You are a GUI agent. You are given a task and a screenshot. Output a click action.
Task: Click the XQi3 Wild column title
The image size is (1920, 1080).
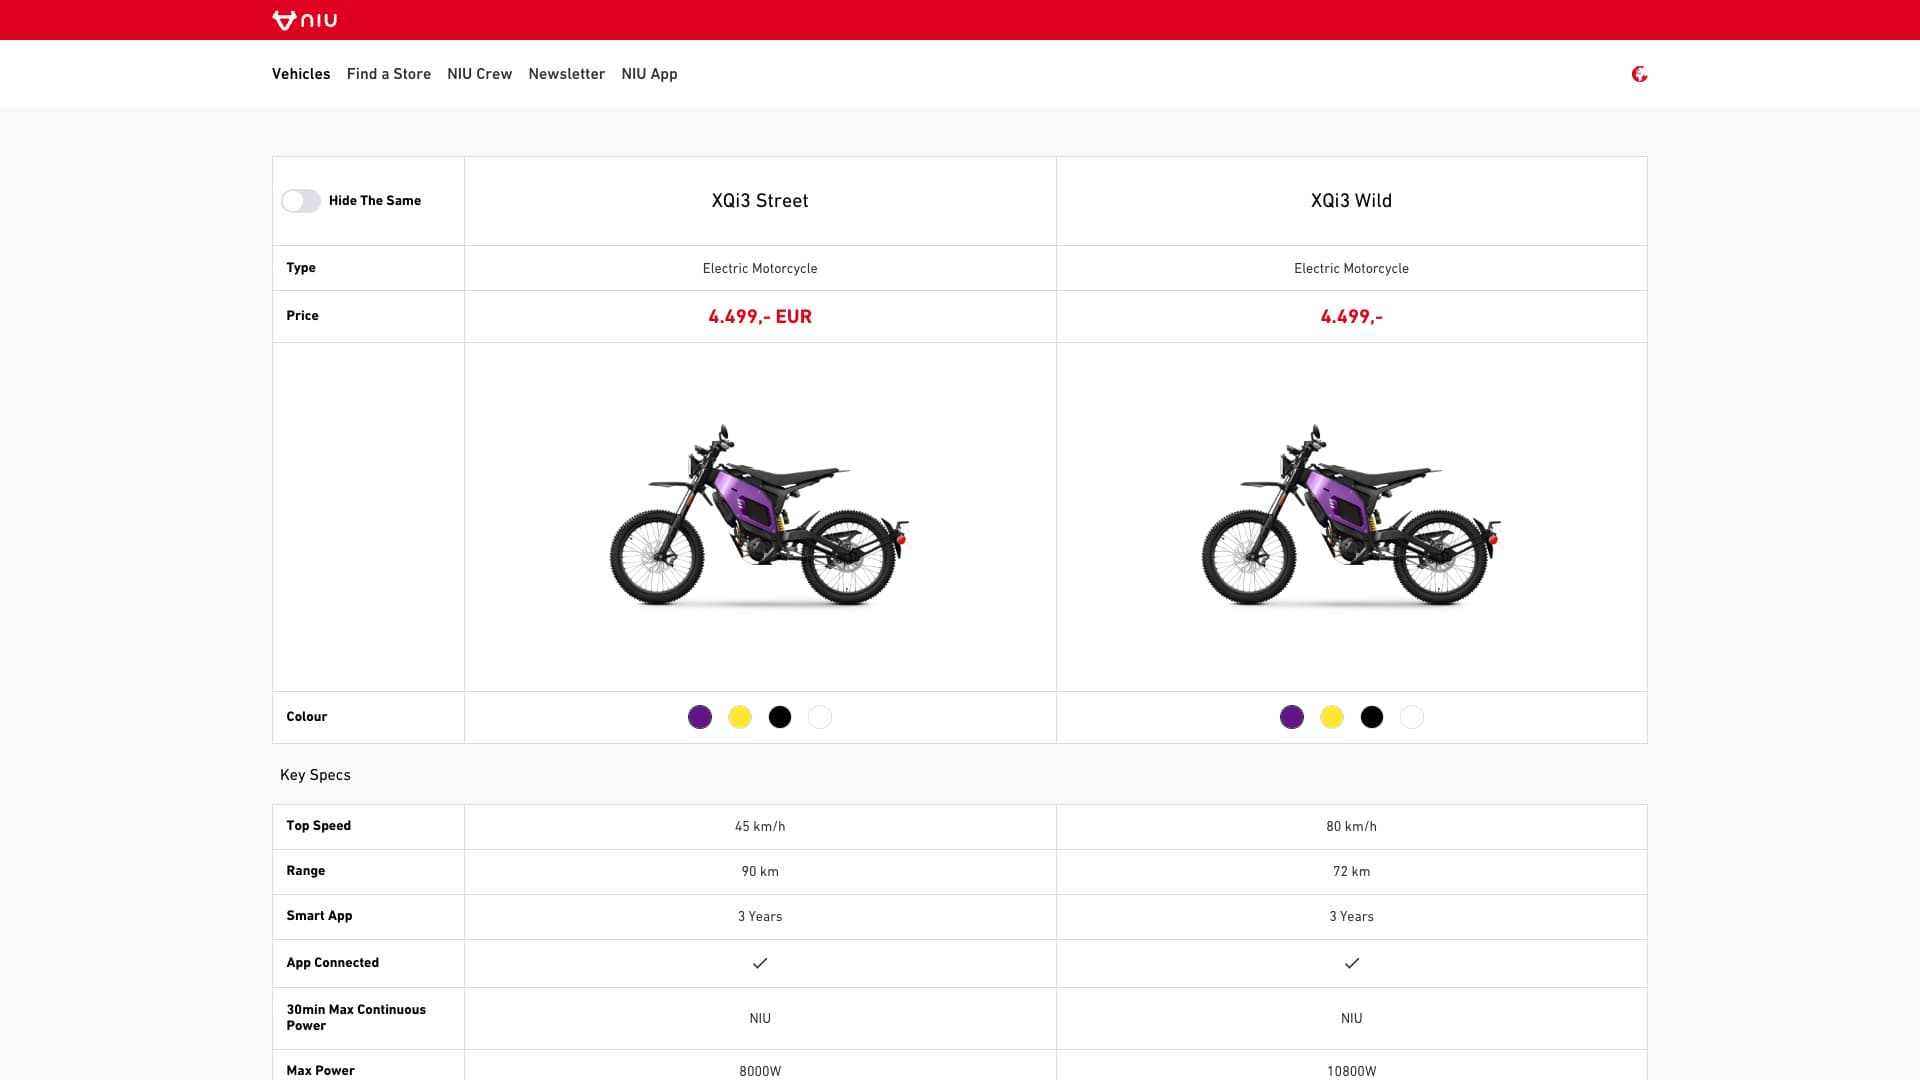point(1351,201)
